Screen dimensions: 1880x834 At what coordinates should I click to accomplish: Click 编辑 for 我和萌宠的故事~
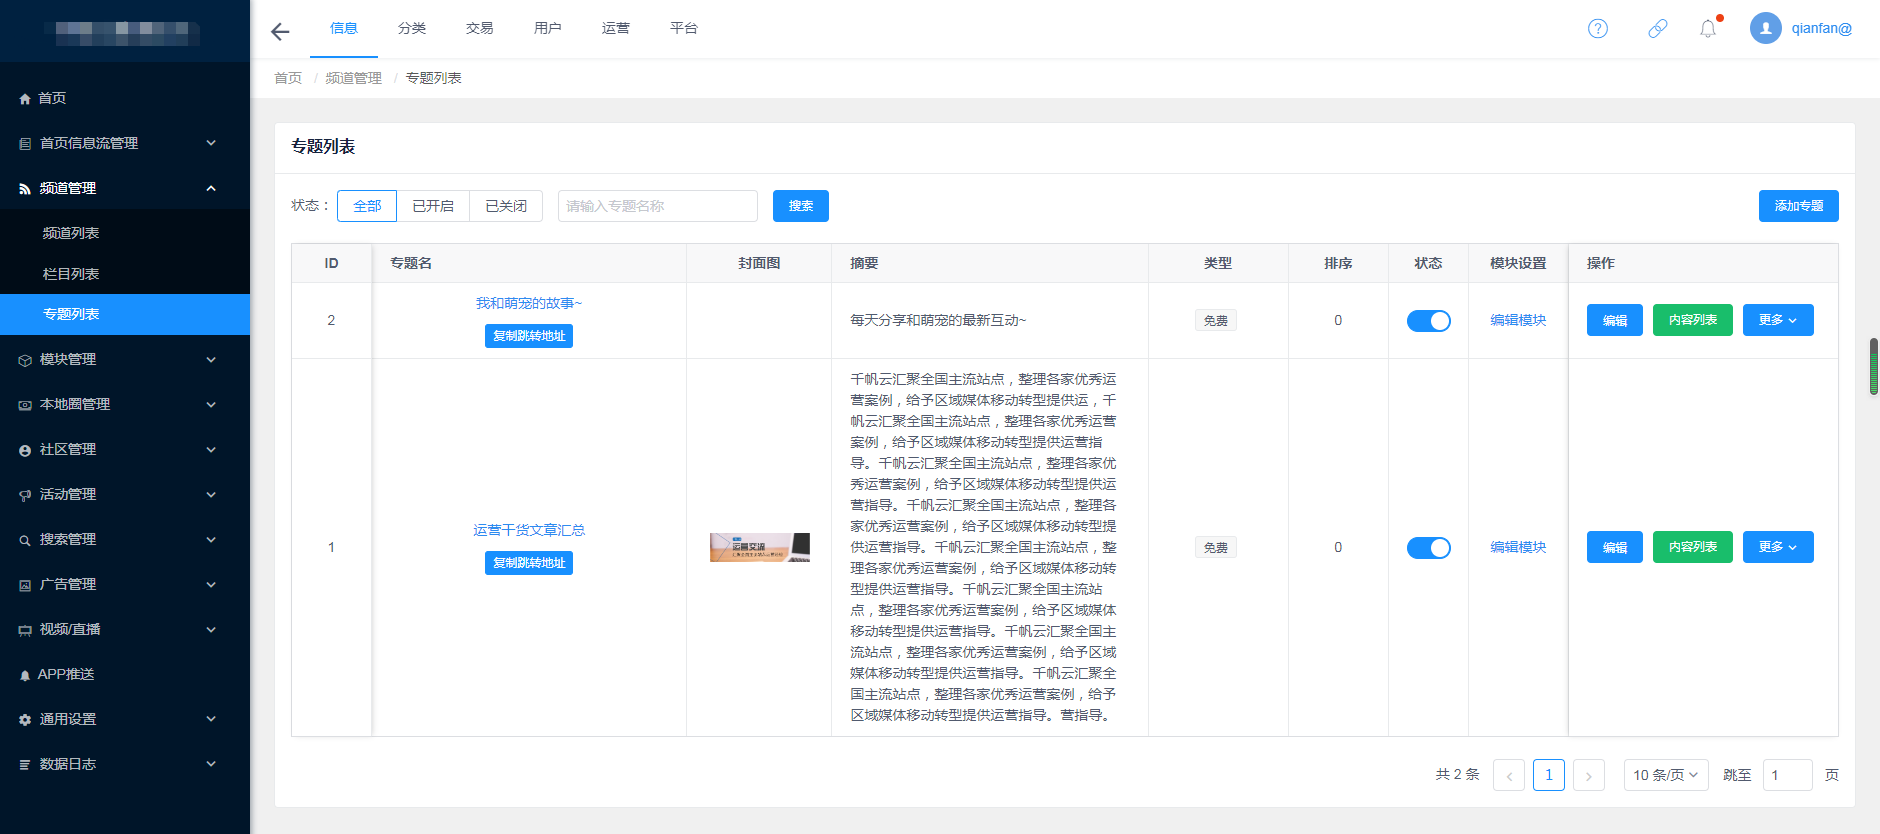1615,320
